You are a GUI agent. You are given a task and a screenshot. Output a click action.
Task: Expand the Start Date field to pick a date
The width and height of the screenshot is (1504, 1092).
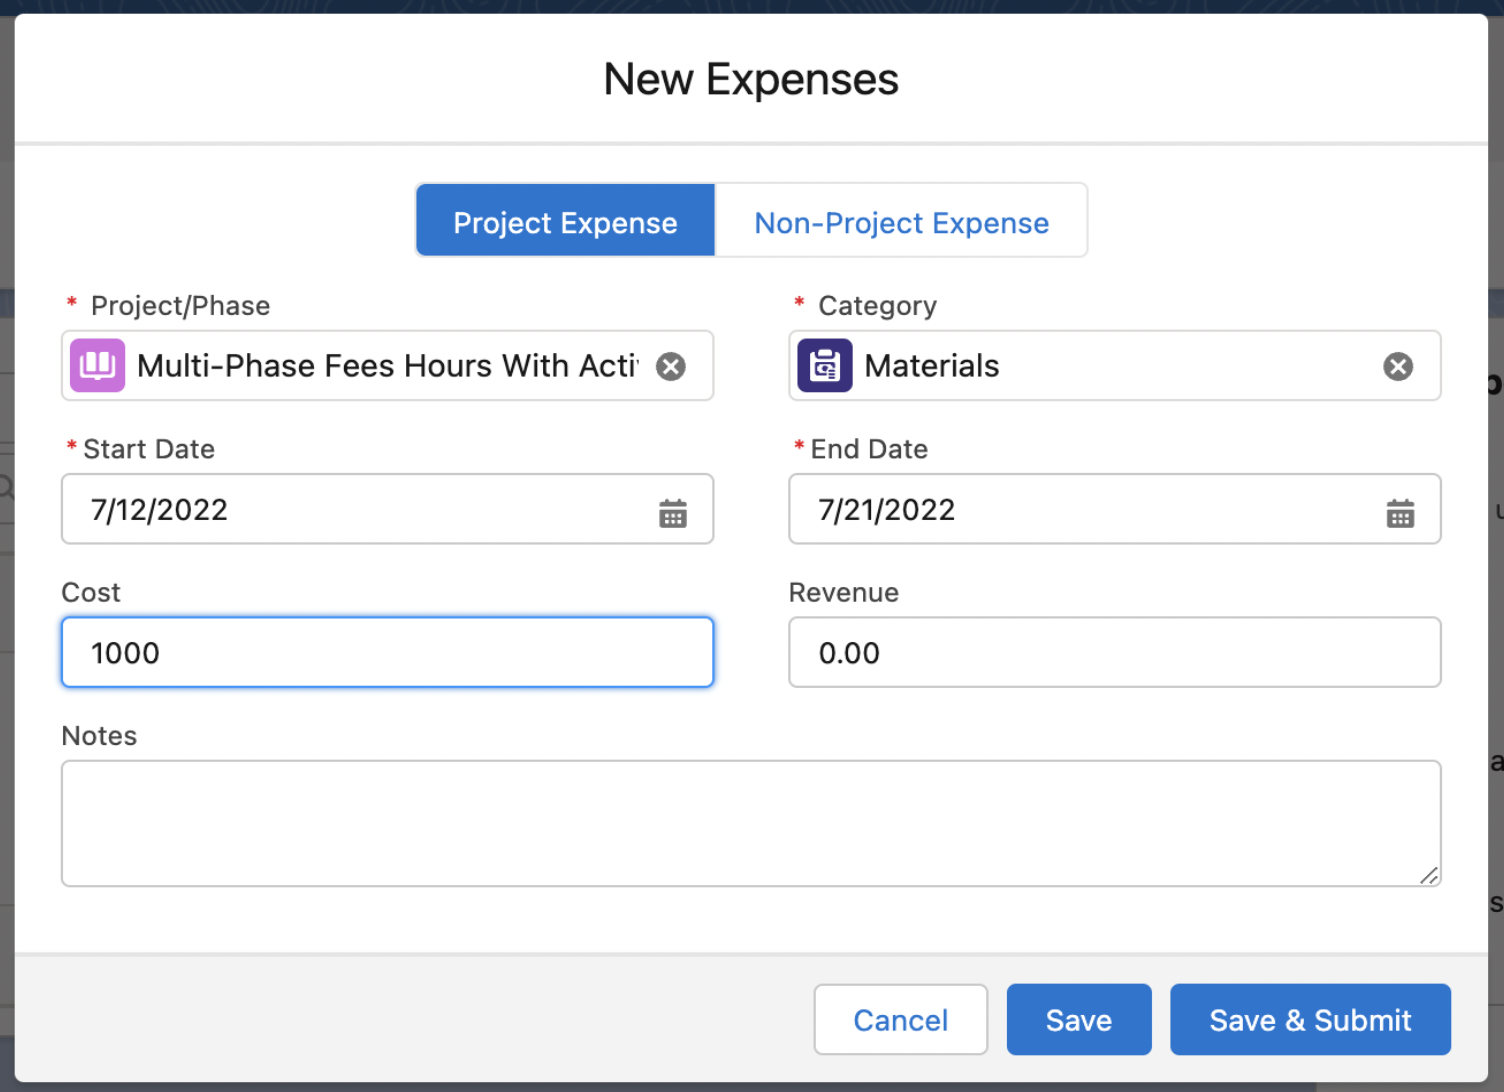tap(673, 512)
